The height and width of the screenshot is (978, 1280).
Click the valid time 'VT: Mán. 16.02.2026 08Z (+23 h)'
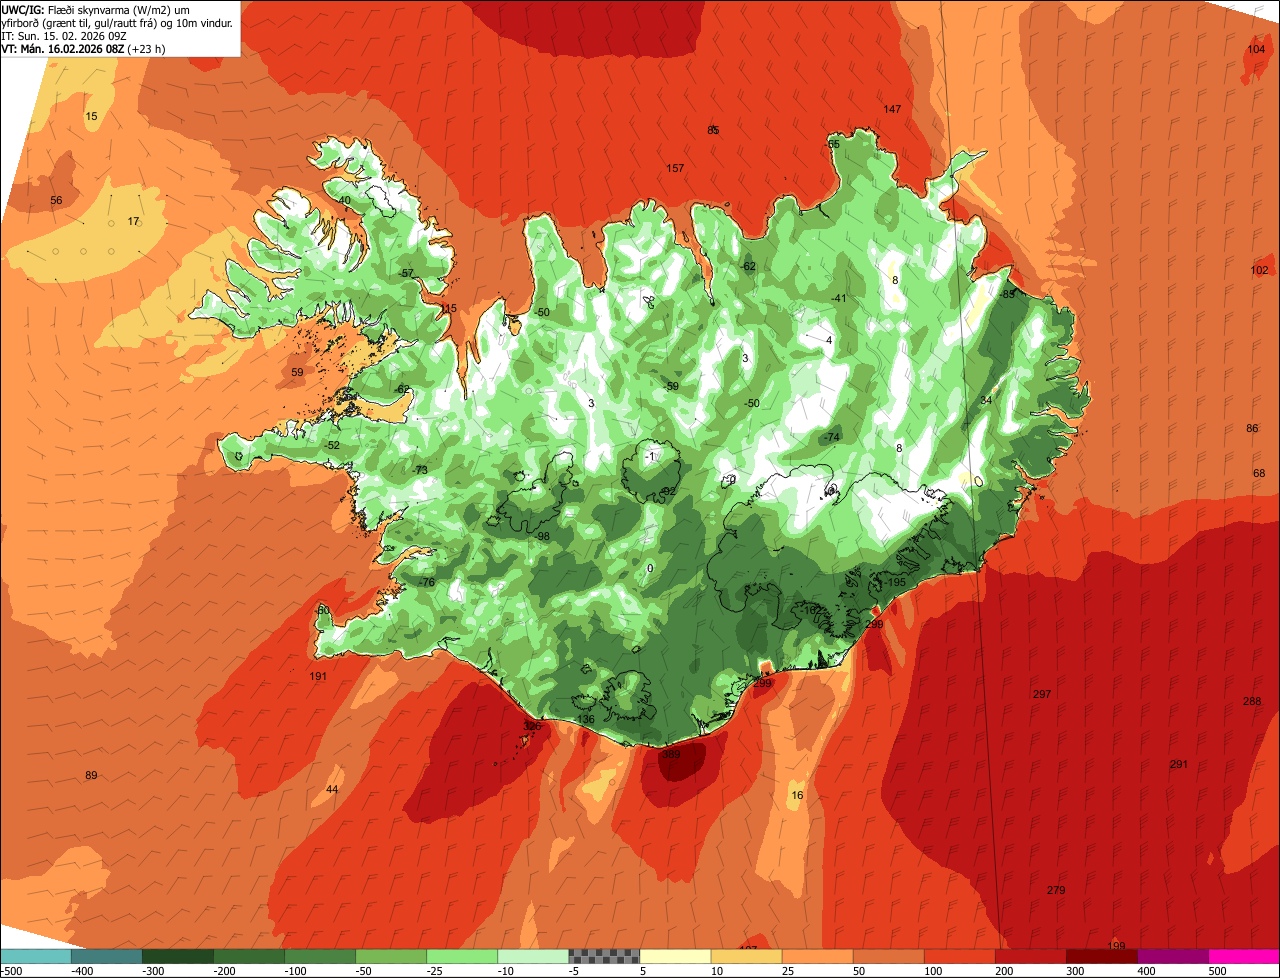[83, 48]
